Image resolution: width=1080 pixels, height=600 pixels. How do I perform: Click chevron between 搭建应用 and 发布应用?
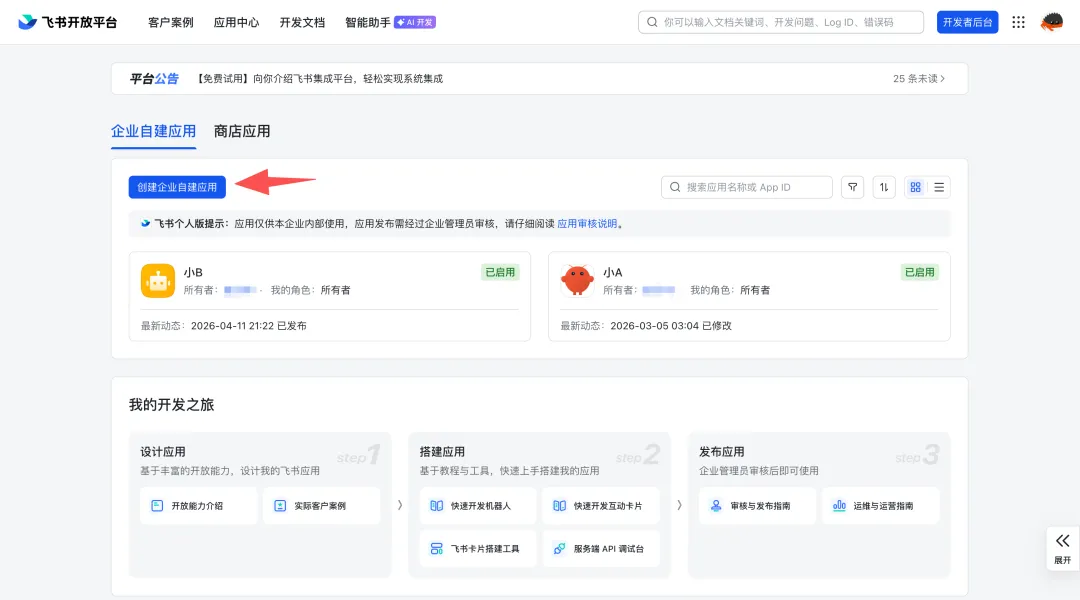pos(679,506)
